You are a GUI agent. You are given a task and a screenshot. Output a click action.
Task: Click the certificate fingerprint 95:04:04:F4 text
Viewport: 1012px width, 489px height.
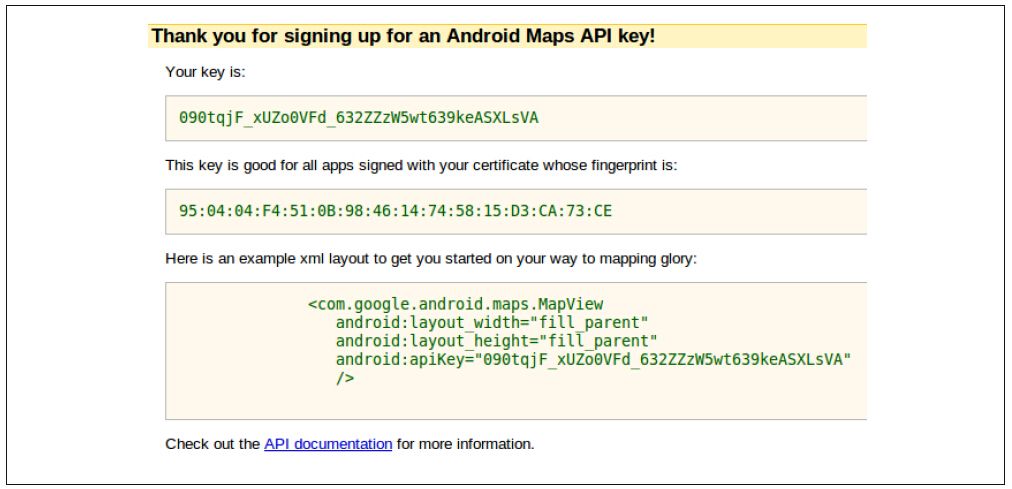[395, 211]
